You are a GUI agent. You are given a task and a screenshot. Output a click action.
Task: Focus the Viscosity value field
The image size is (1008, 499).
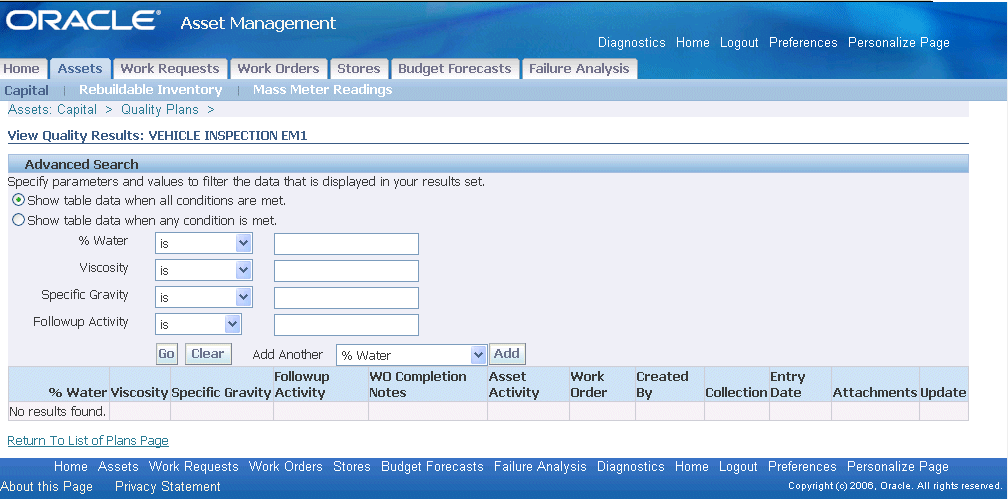[x=346, y=271]
